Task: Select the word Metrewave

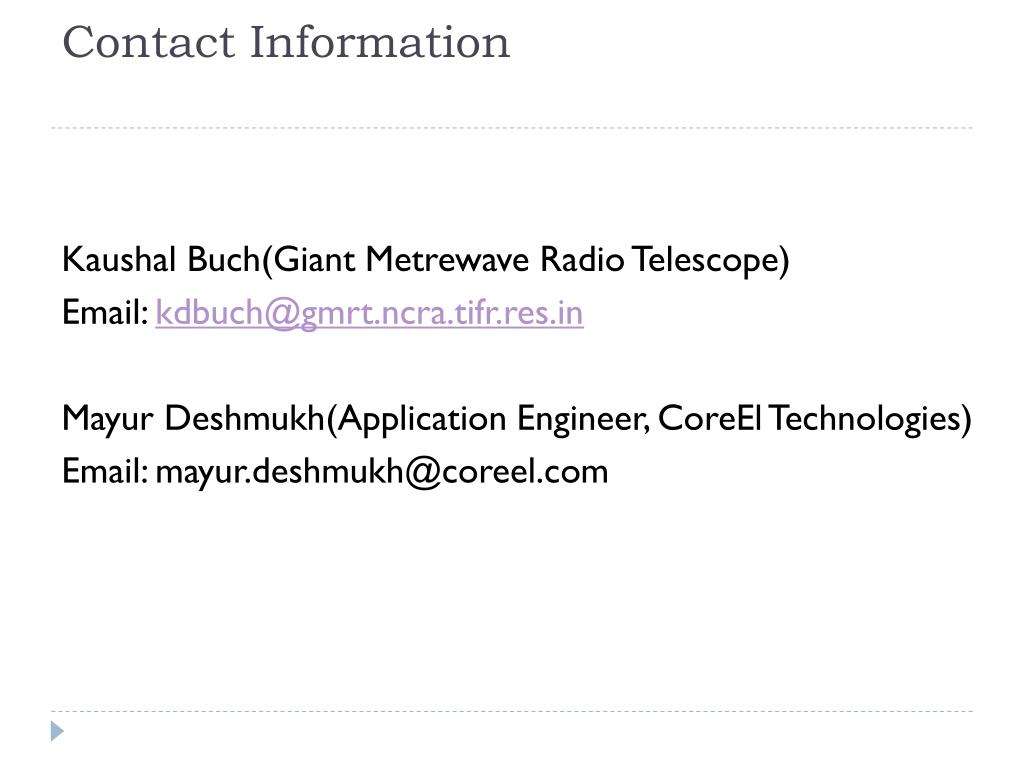Action: coord(447,259)
